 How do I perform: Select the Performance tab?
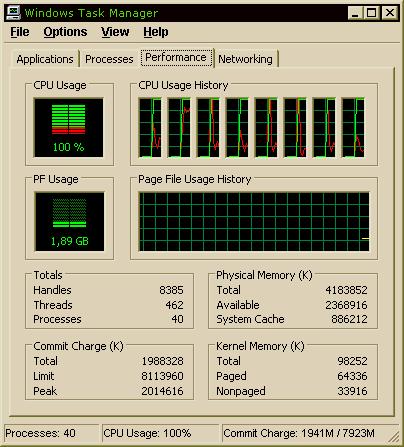coord(176,57)
